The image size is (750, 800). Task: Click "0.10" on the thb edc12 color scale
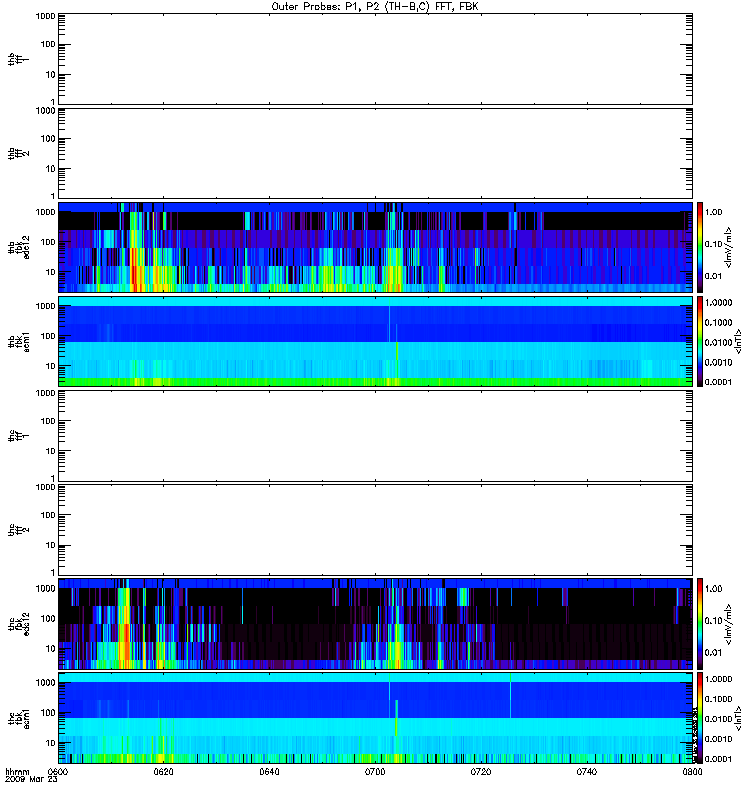coord(713,244)
